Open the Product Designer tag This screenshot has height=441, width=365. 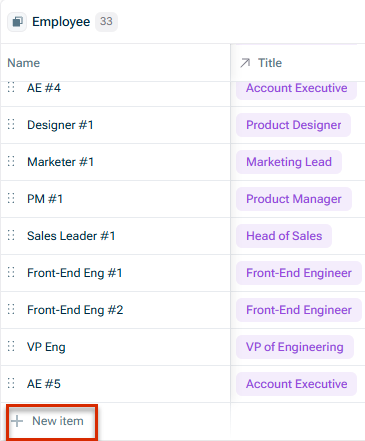293,125
